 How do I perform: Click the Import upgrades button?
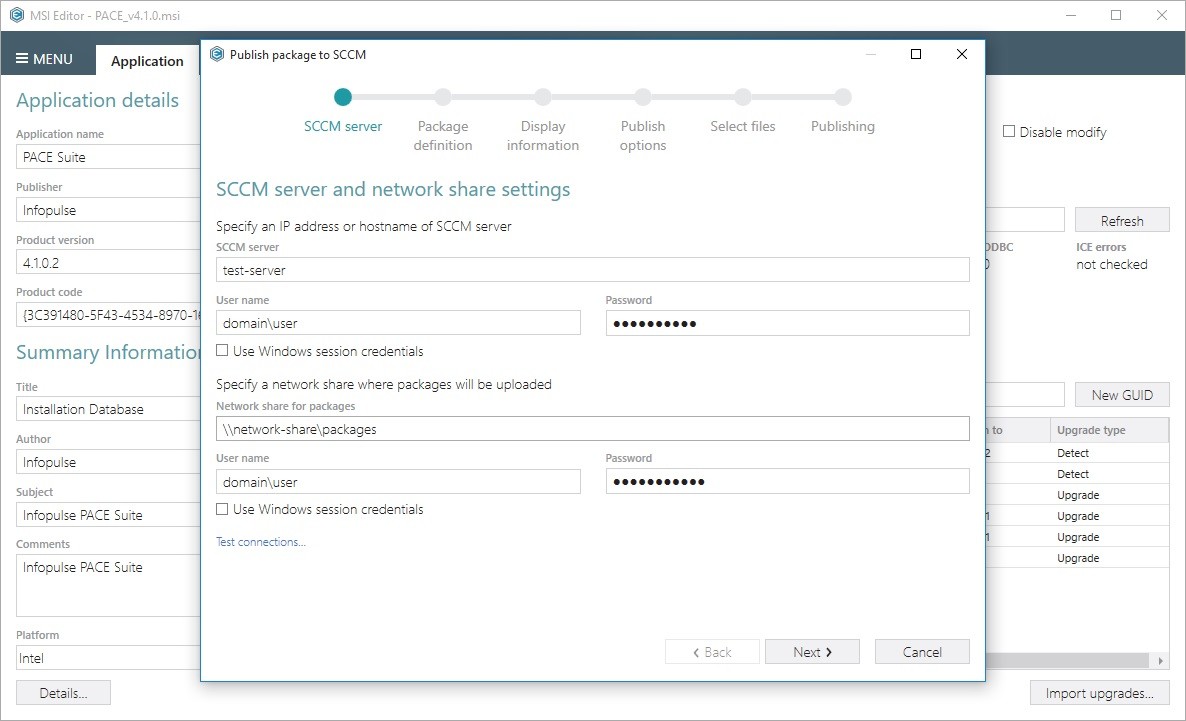point(1099,693)
